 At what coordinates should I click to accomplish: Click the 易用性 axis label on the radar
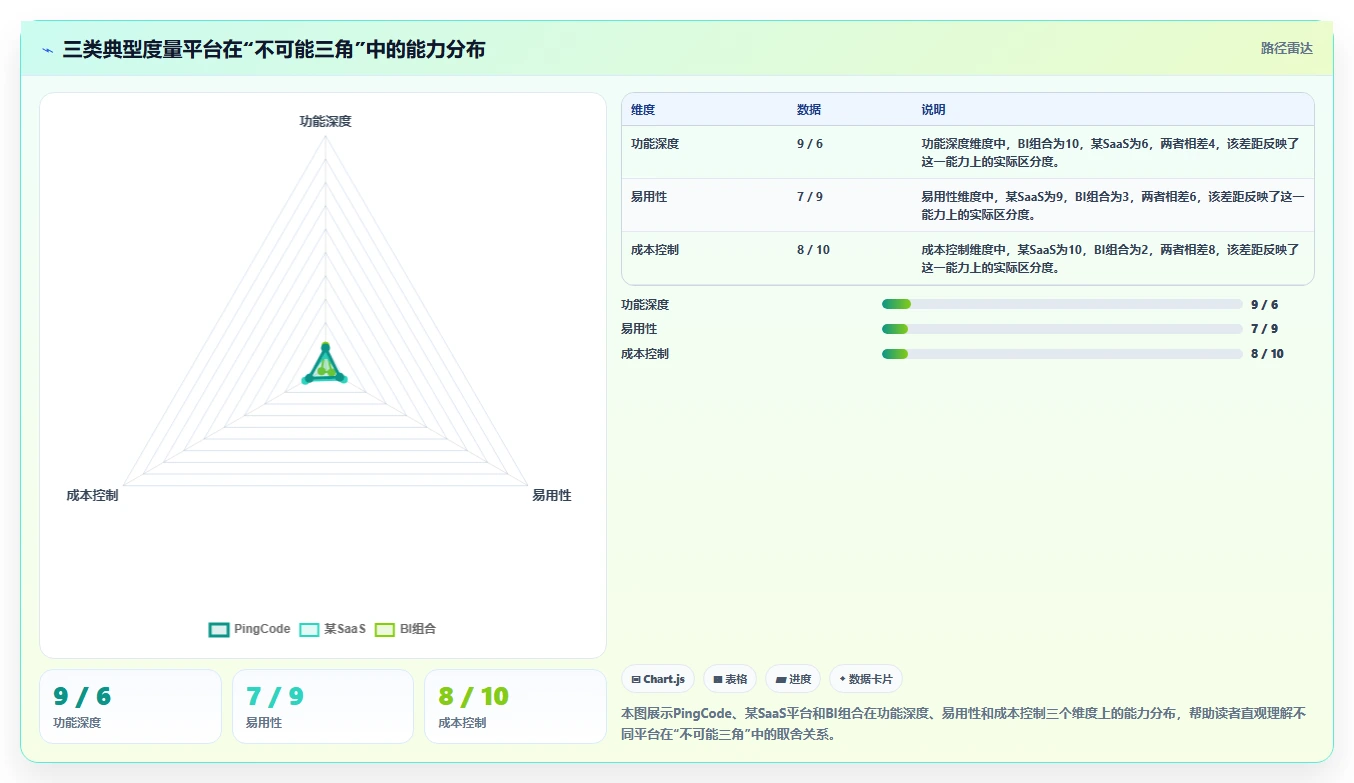click(x=552, y=495)
